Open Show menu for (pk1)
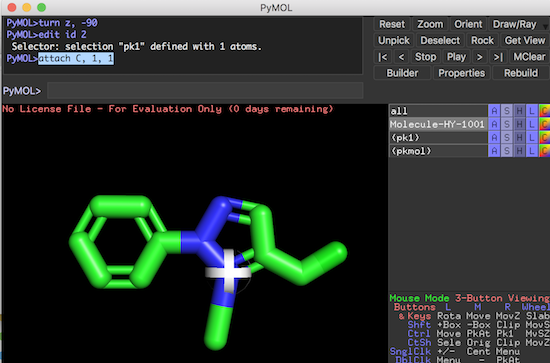 [x=507, y=137]
